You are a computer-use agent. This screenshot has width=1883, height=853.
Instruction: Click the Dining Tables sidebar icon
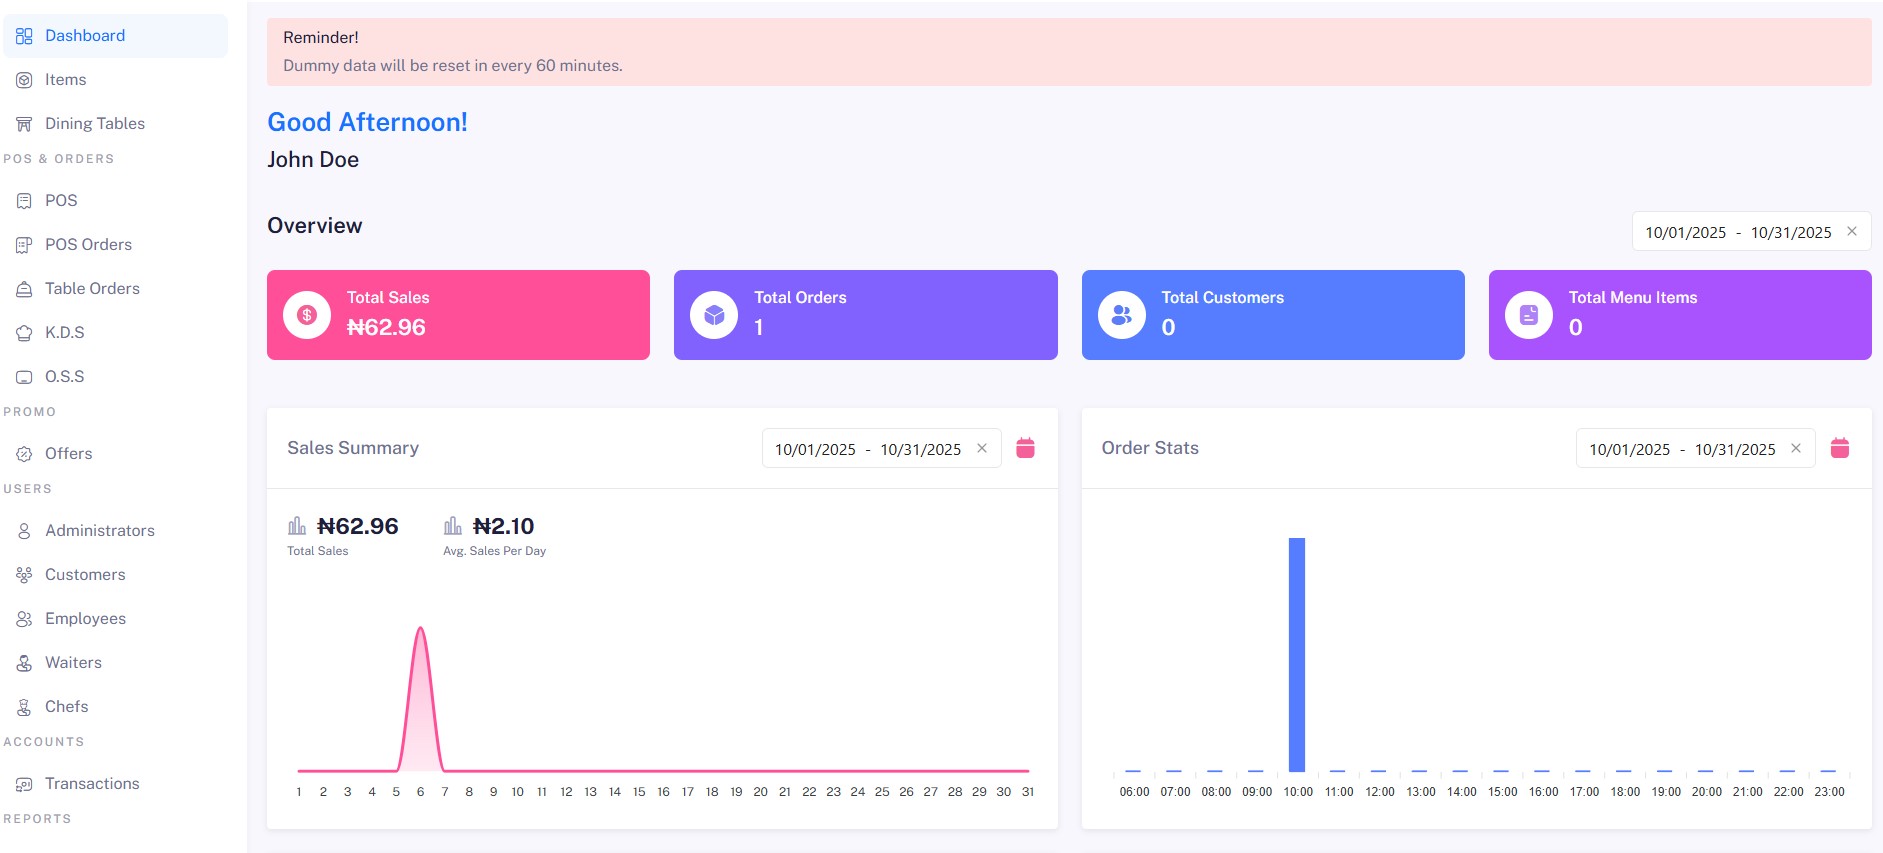(24, 124)
